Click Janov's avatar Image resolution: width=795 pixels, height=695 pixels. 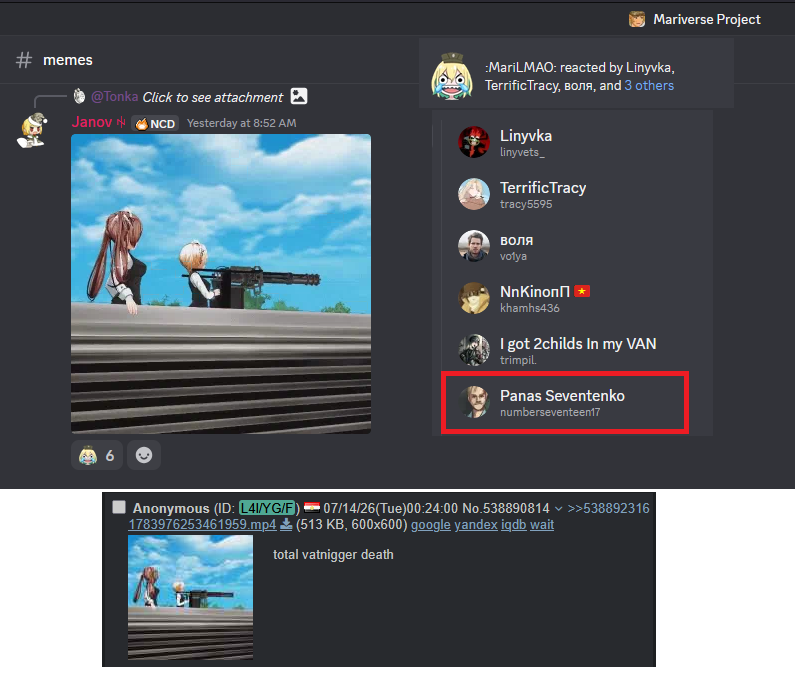(x=32, y=131)
